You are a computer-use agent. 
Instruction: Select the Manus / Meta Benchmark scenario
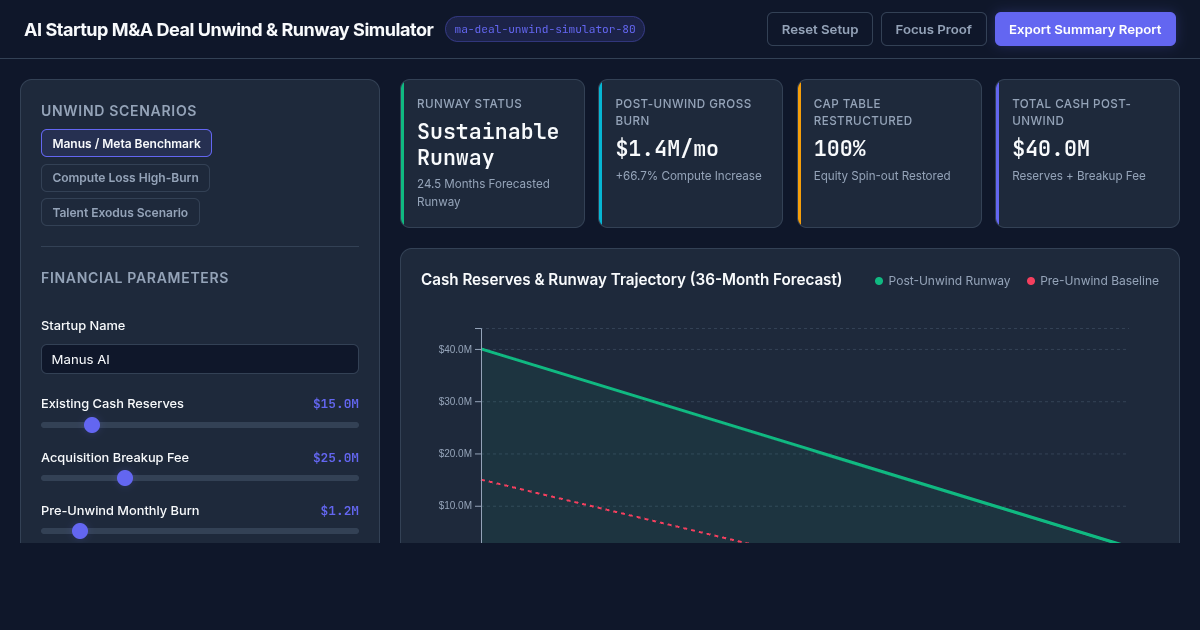pyautogui.click(x=126, y=143)
